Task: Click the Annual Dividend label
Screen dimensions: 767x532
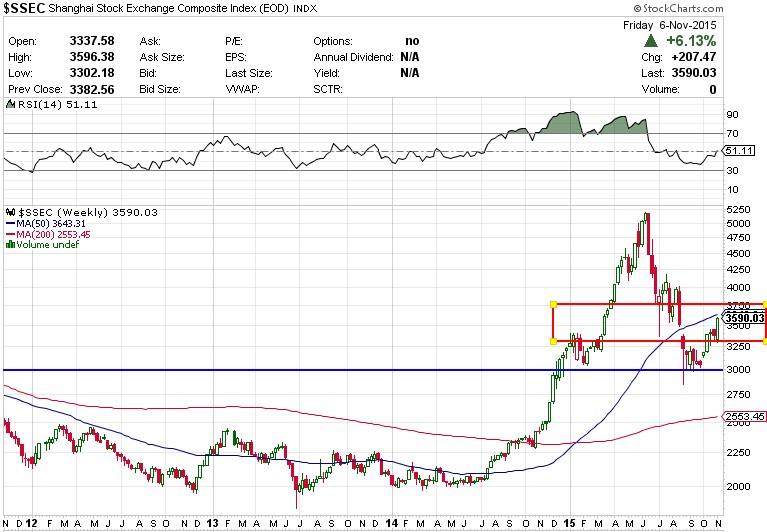Action: click(x=353, y=57)
